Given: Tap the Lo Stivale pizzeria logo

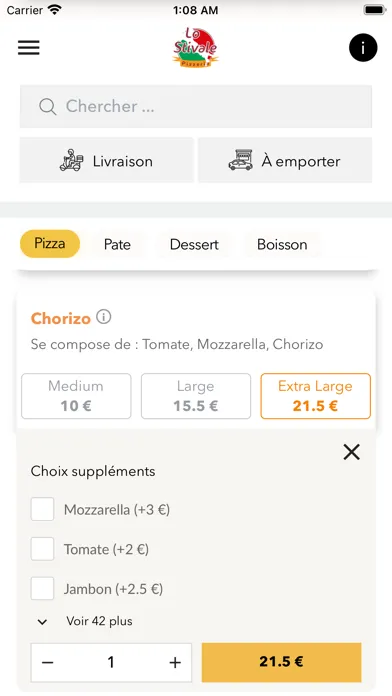Looking at the screenshot, I should (195, 47).
